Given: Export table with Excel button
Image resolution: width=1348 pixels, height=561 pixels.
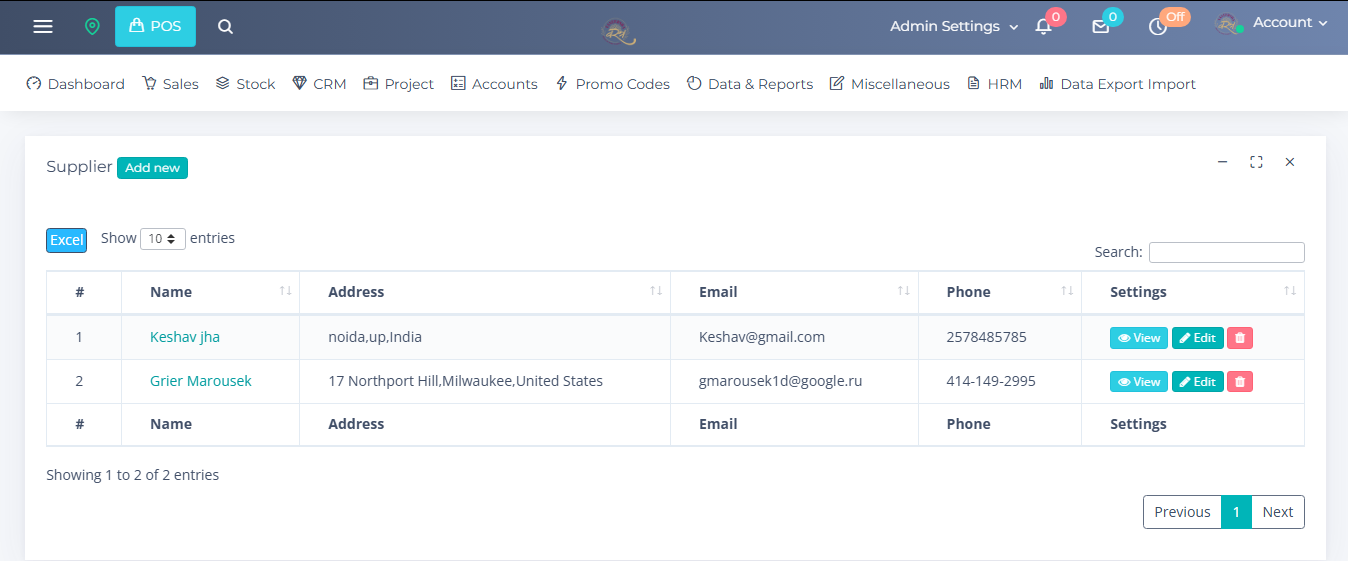Looking at the screenshot, I should [x=67, y=240].
